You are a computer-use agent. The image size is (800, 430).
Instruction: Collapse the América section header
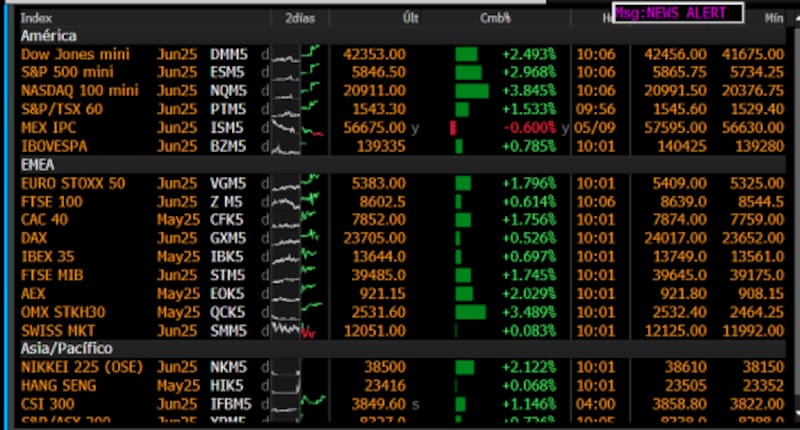coord(50,35)
